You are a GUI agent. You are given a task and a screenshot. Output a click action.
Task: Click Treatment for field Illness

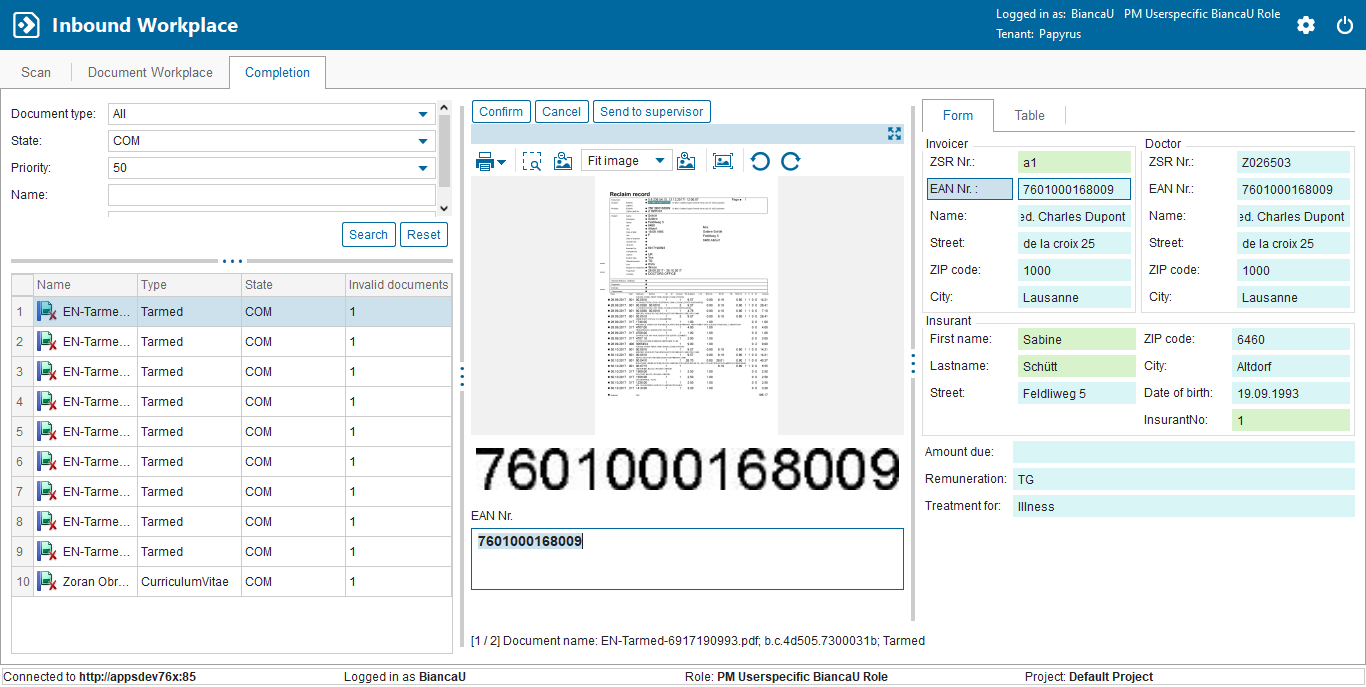point(1183,507)
